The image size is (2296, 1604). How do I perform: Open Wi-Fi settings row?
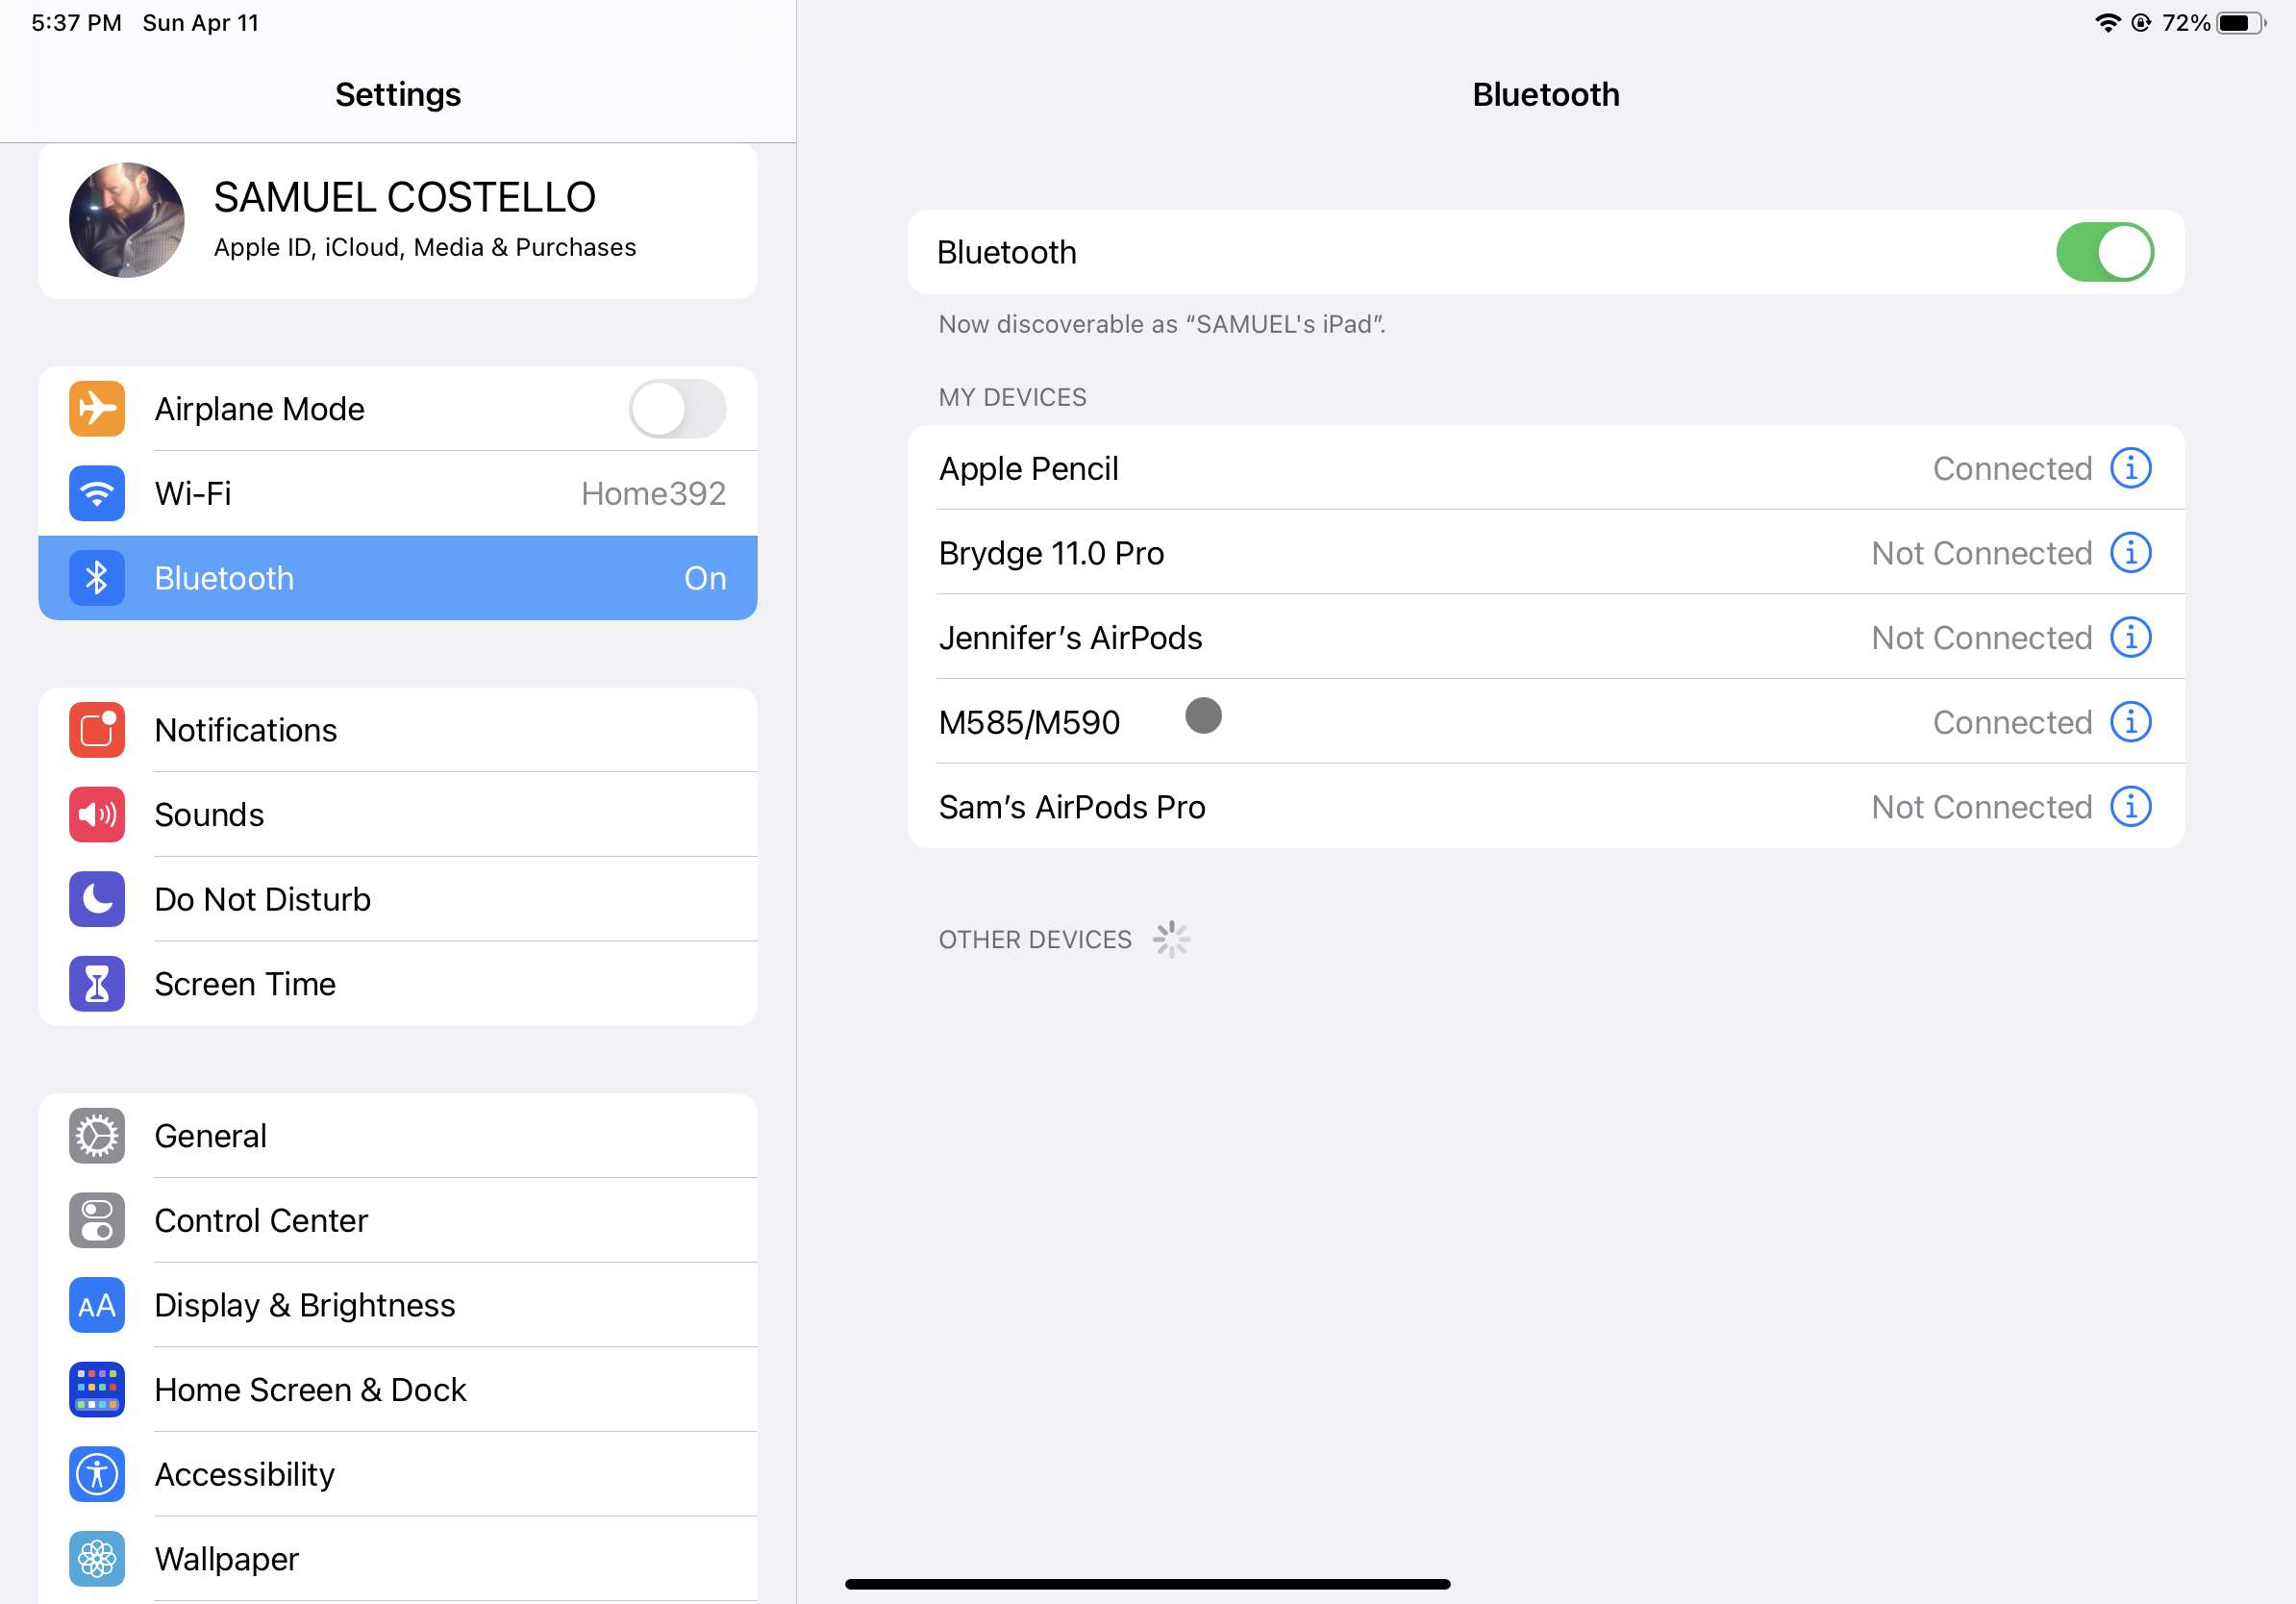coord(398,493)
